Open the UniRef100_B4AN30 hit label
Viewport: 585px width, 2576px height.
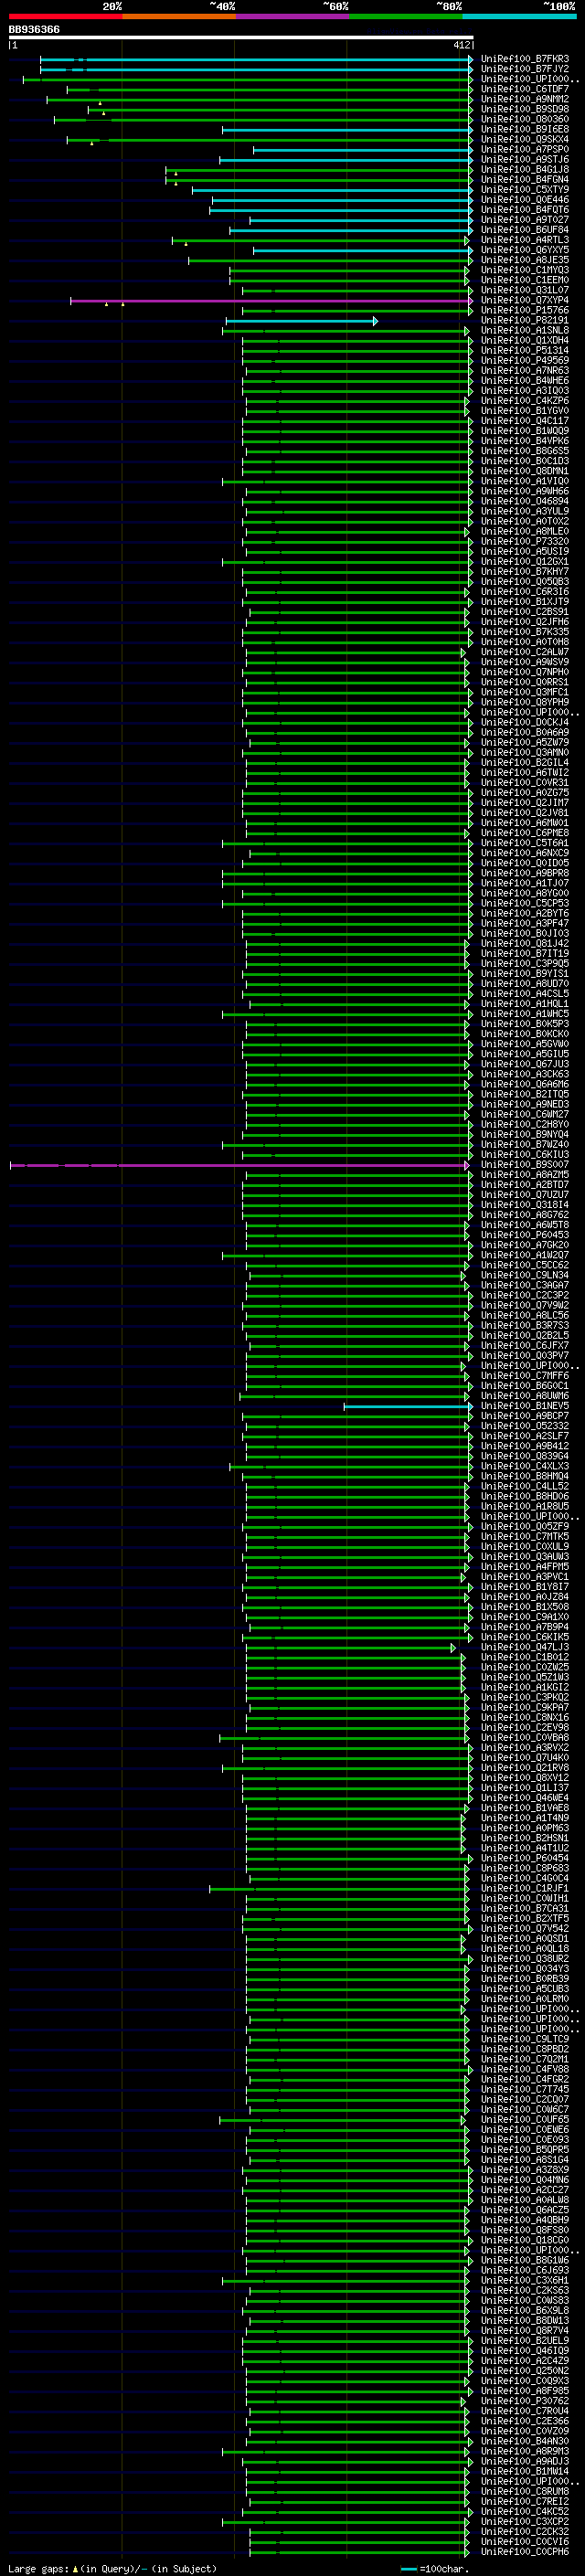(525, 2441)
